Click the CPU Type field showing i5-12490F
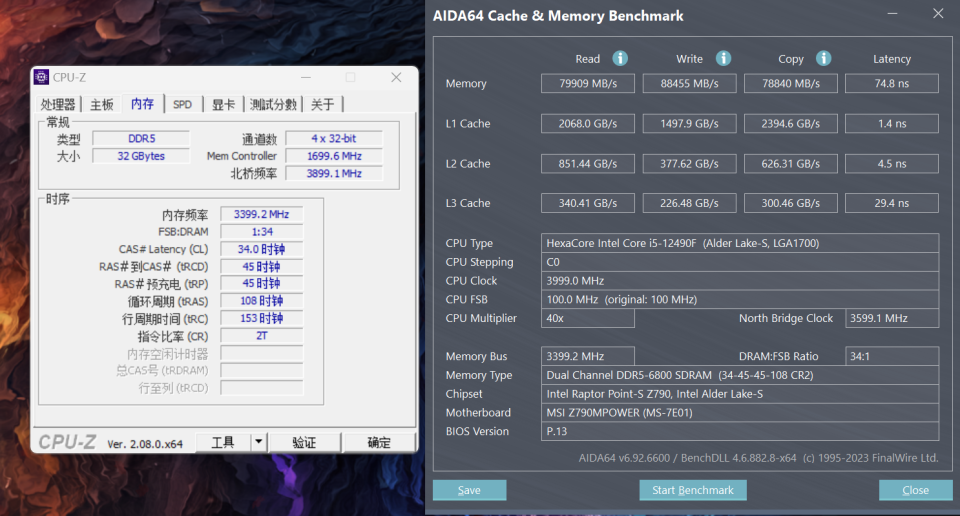Screen dimensions: 960x516 click(x=740, y=243)
